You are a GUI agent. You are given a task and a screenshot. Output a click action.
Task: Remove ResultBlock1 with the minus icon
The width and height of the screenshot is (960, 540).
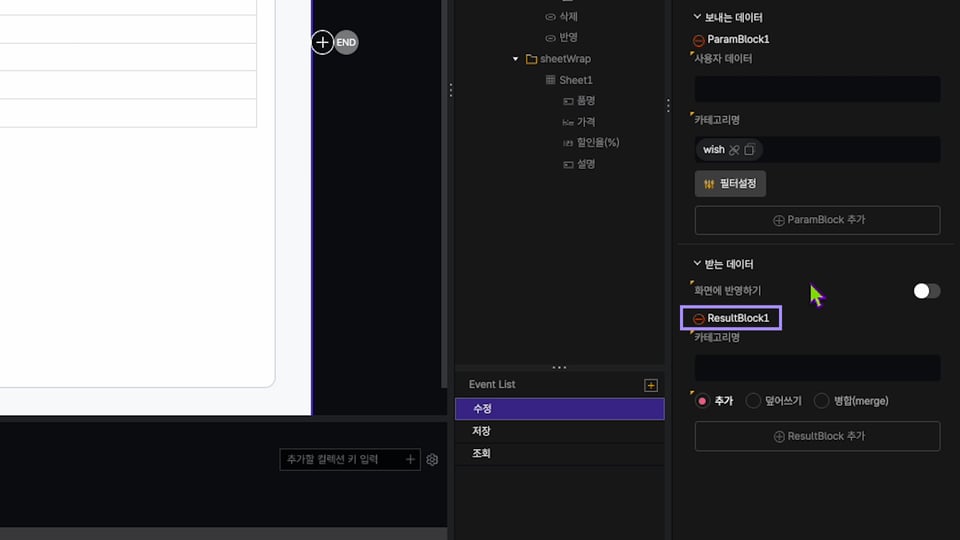[x=699, y=319]
